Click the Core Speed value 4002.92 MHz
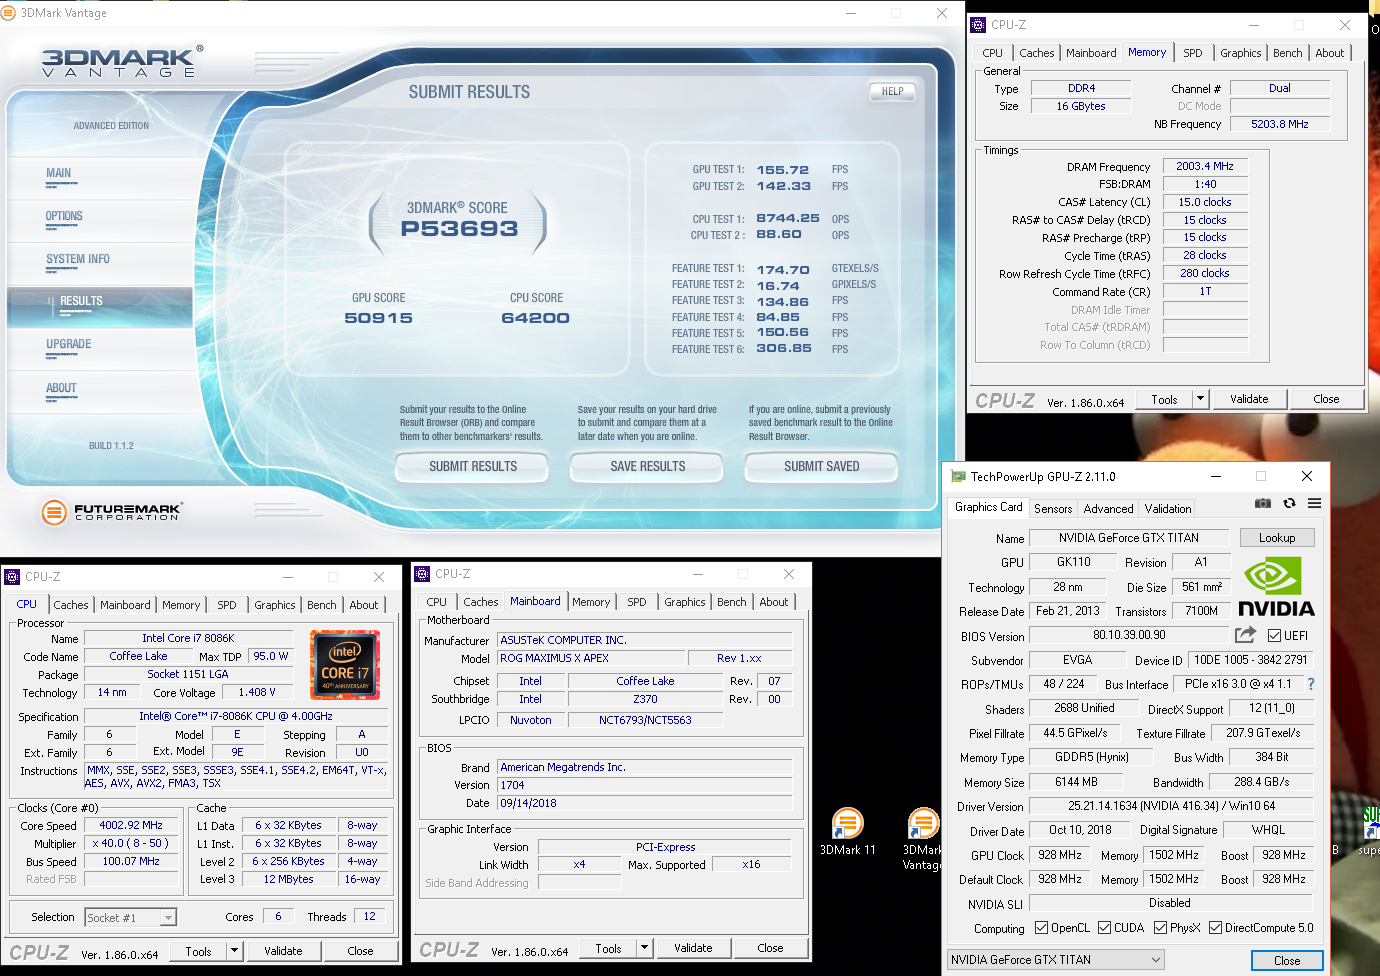 pos(131,826)
